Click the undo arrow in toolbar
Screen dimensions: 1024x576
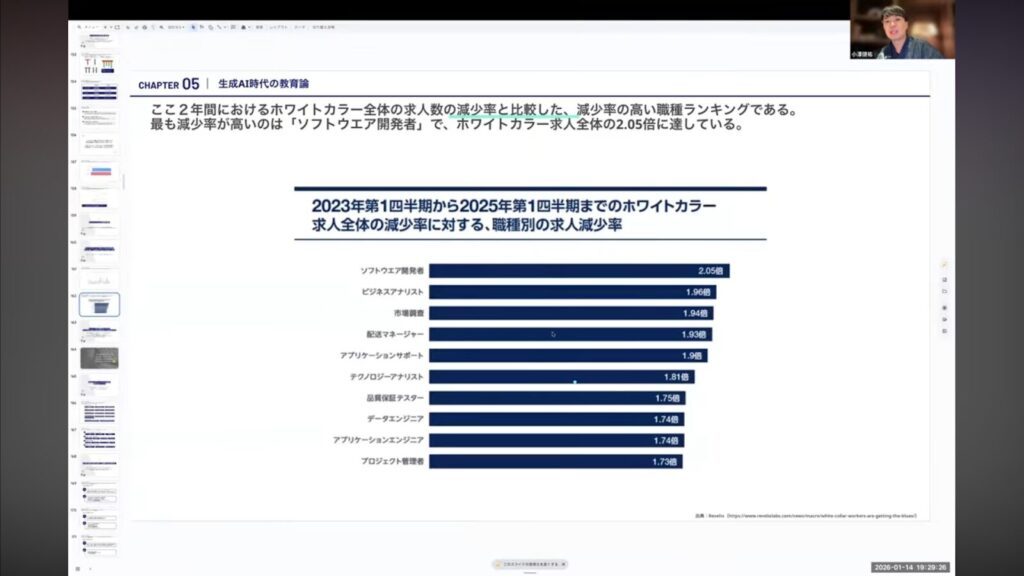click(x=126, y=27)
